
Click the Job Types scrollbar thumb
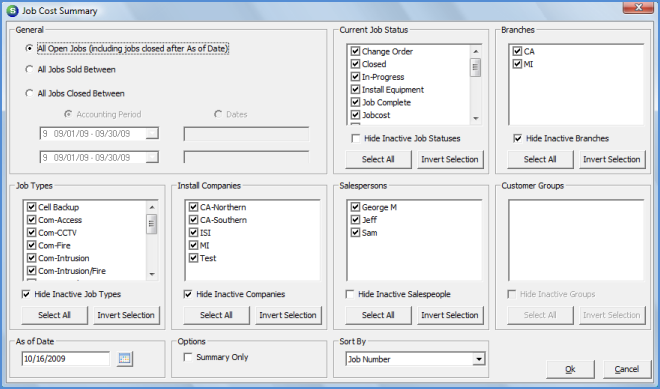152,224
